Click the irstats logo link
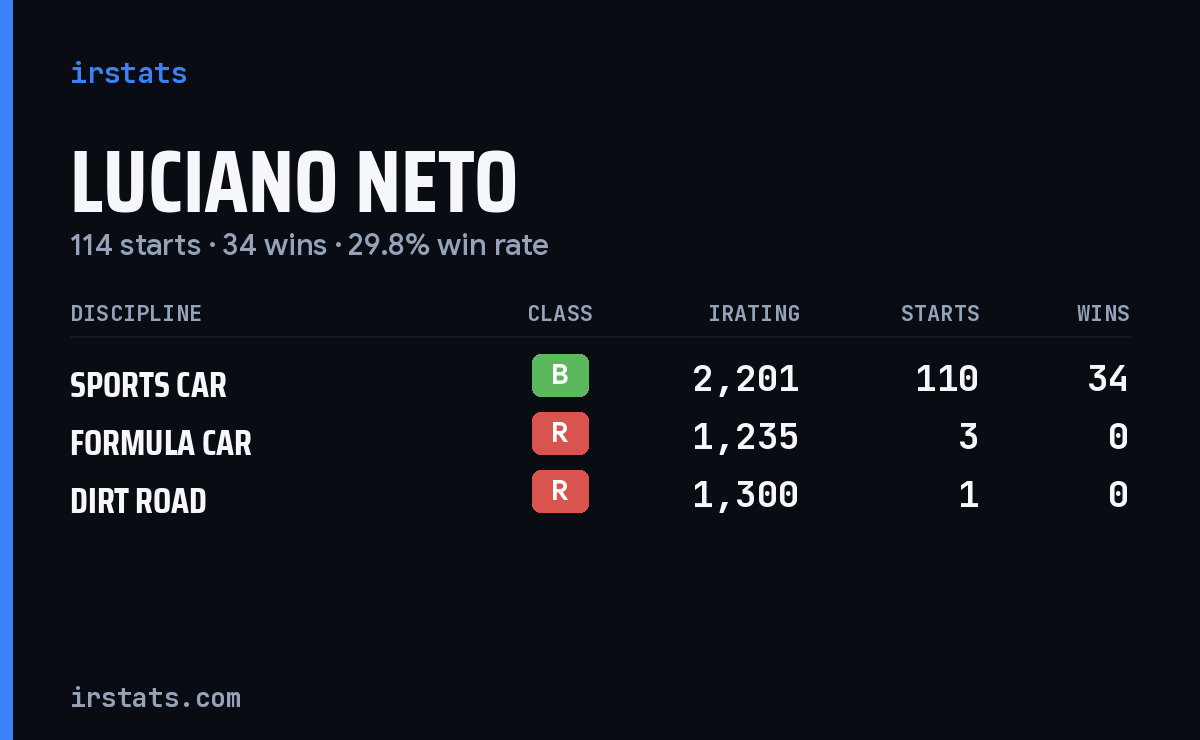 point(128,73)
